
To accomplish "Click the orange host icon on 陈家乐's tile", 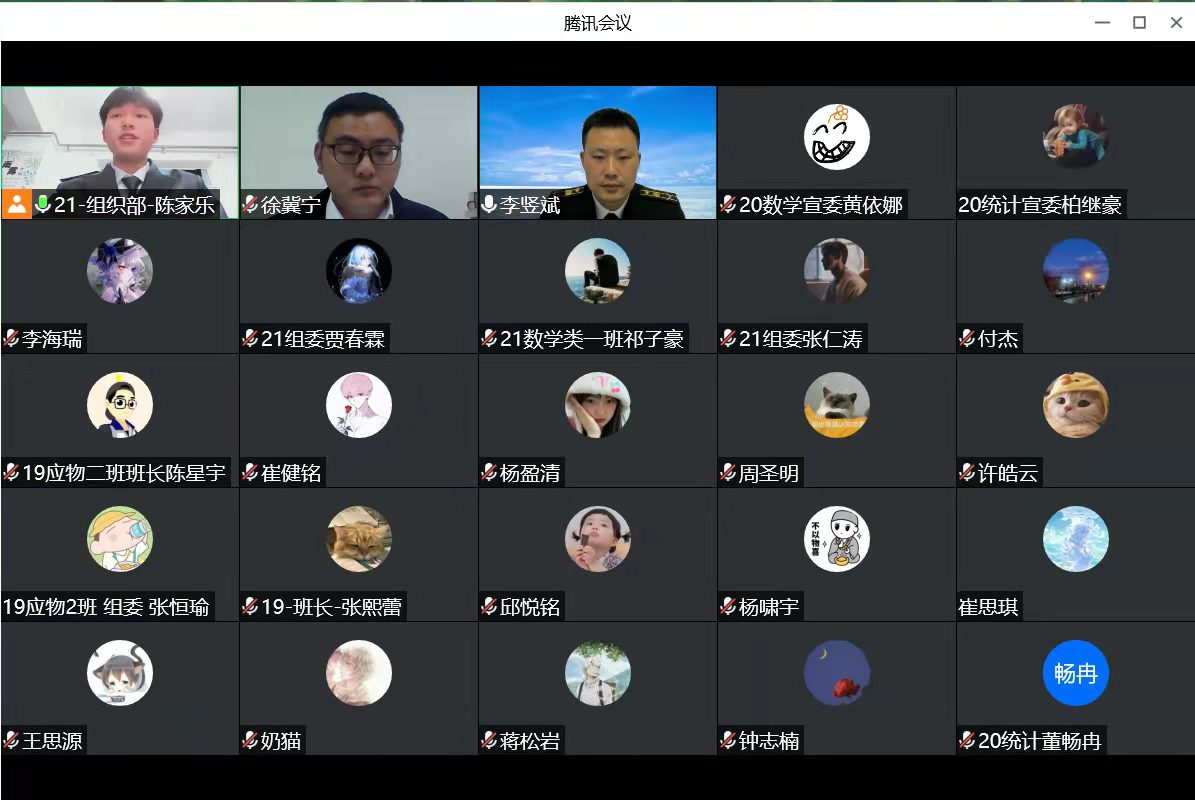I will pos(16,205).
